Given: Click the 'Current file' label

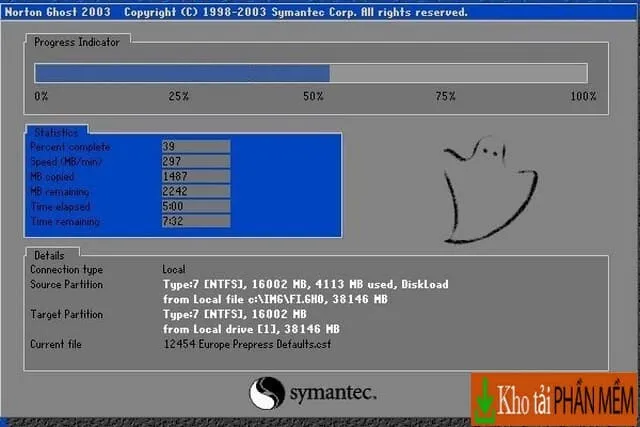Looking at the screenshot, I should tap(56, 345).
